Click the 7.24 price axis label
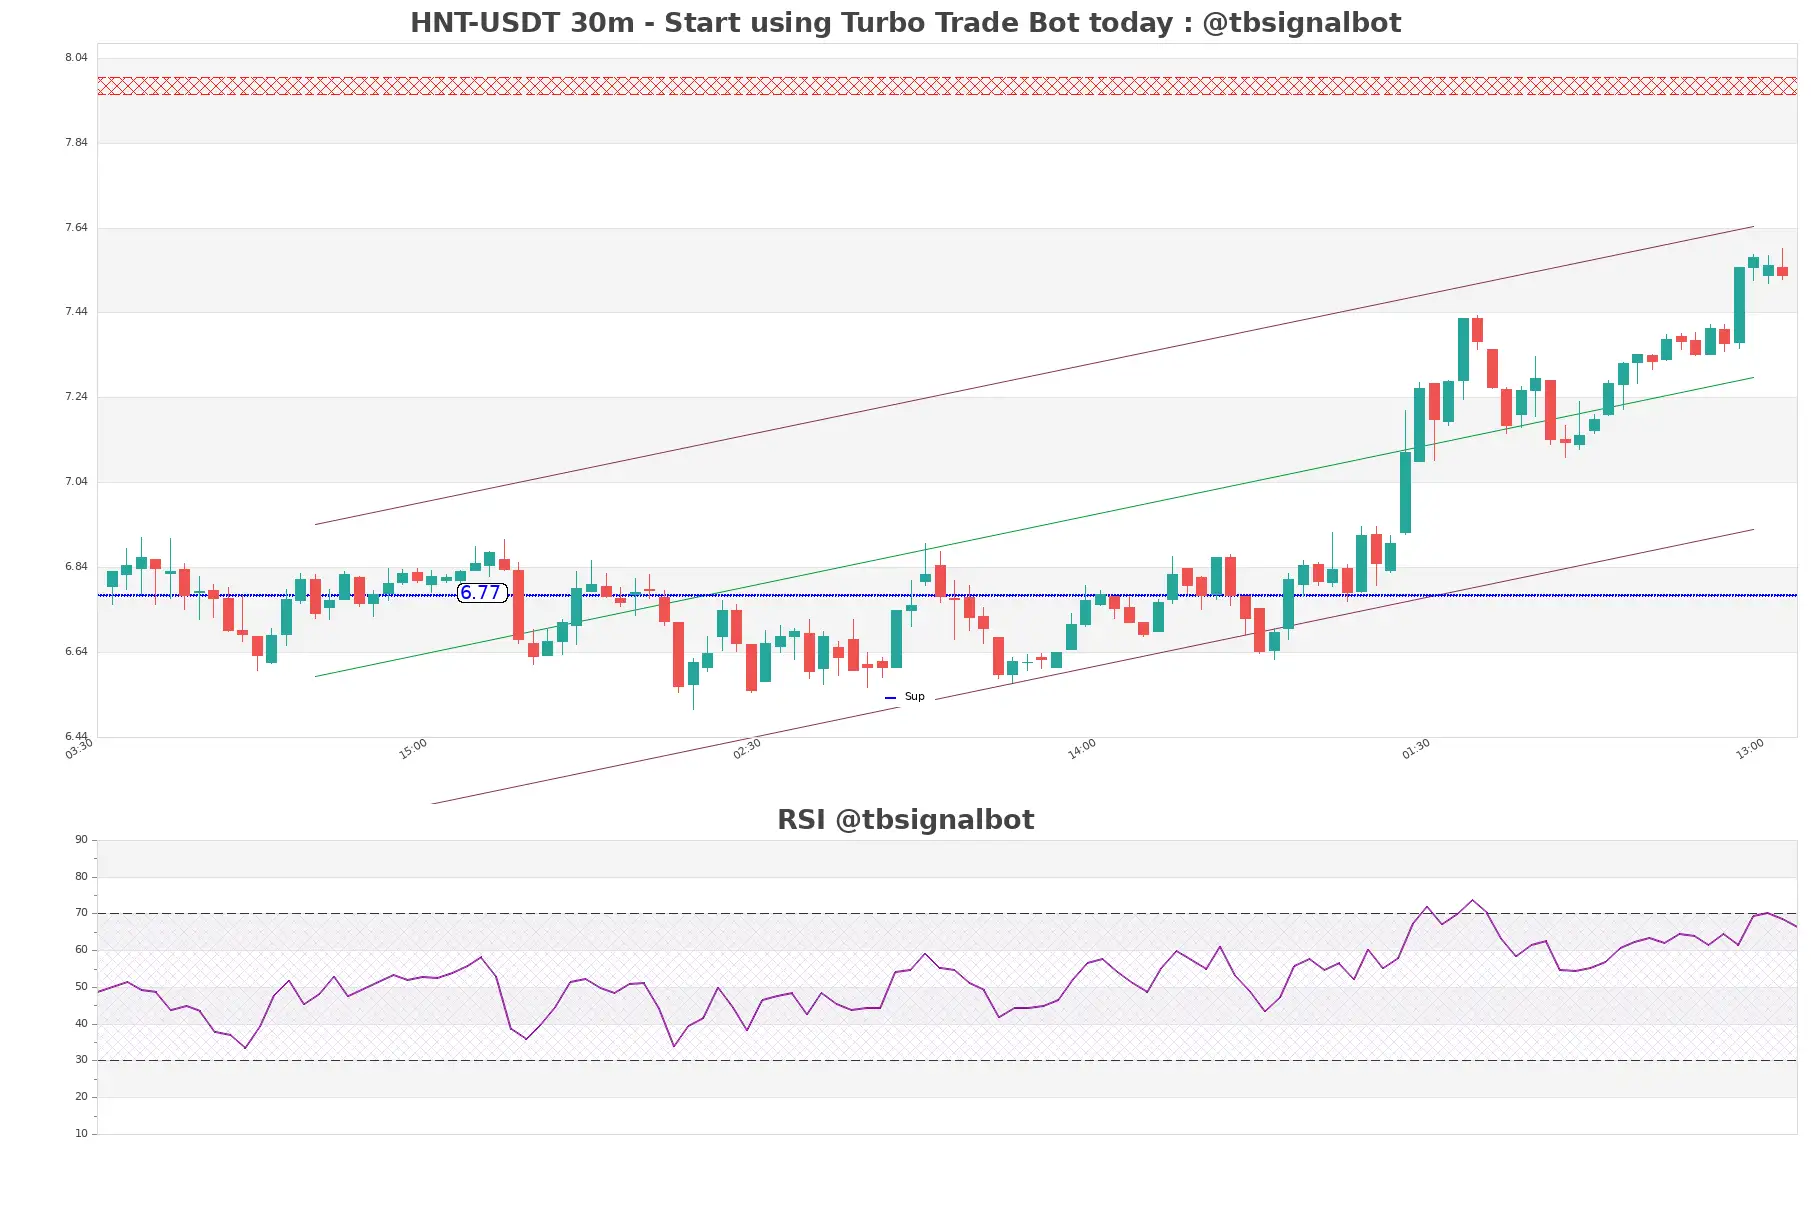Viewport: 1811px width, 1208px height. pos(76,397)
